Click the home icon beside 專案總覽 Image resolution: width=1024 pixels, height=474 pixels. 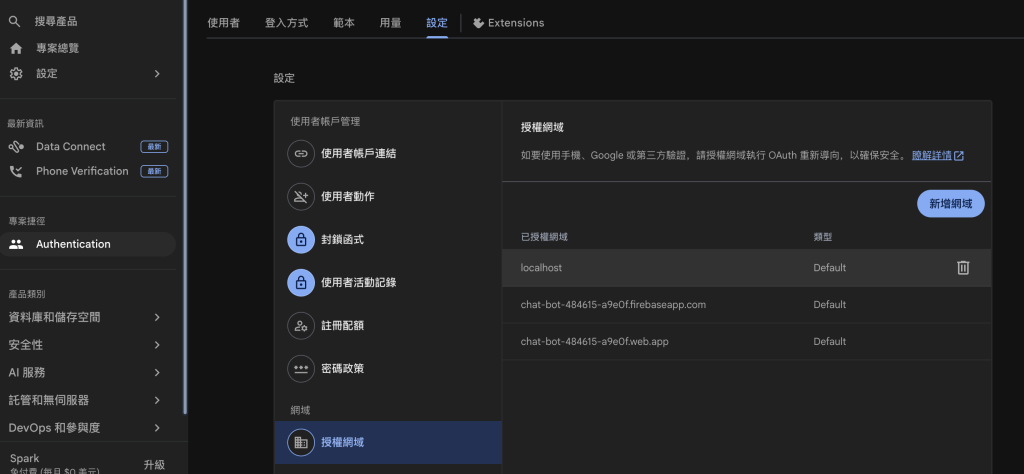[x=16, y=48]
